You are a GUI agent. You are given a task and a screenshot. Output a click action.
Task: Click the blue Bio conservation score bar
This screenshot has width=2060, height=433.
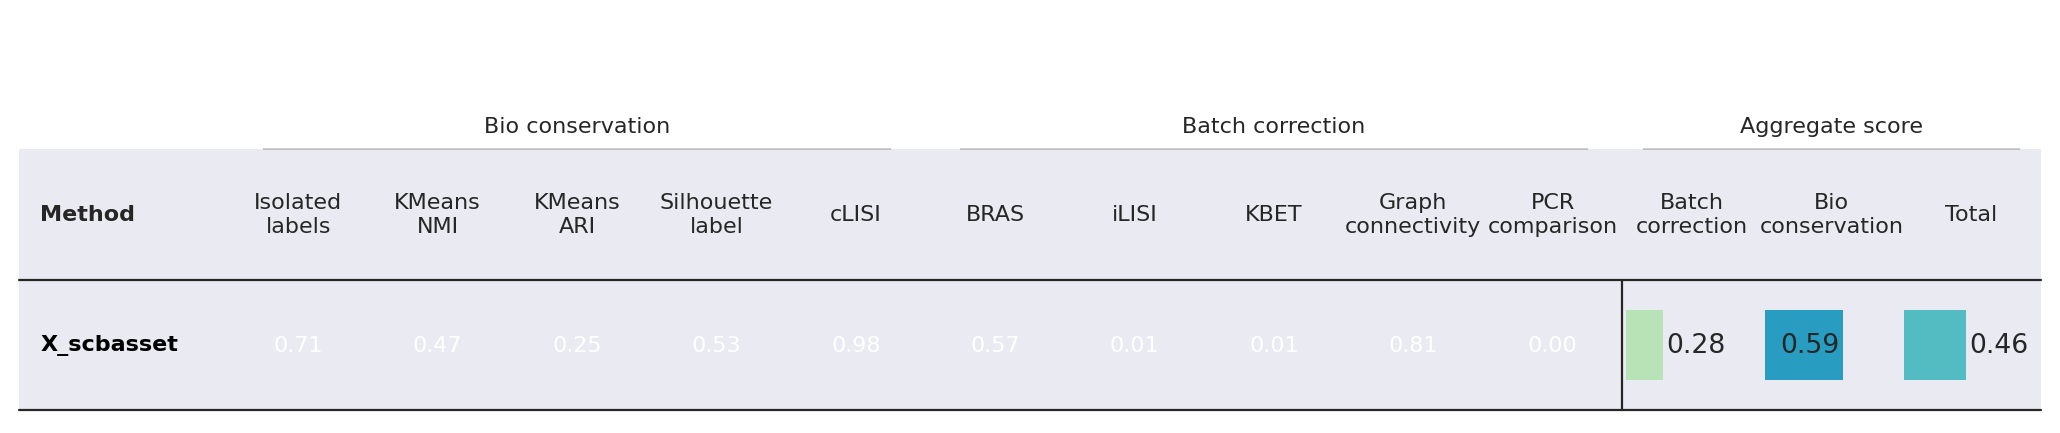click(1804, 345)
